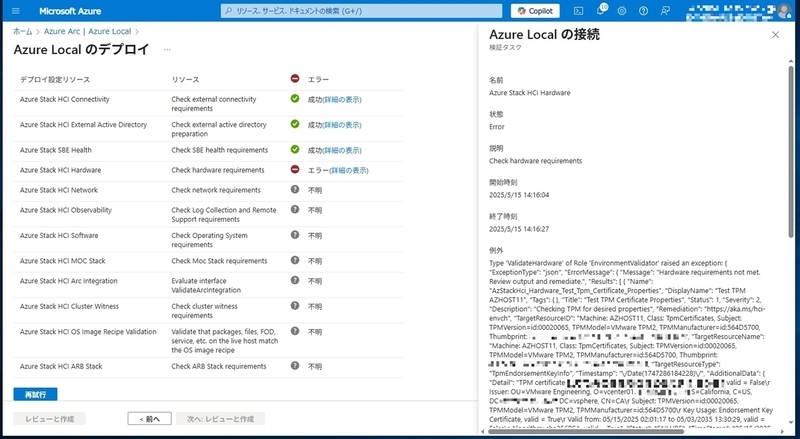Click 'Check hardware requirements' description in detail panel
The height and width of the screenshot is (439, 800).
(535, 161)
